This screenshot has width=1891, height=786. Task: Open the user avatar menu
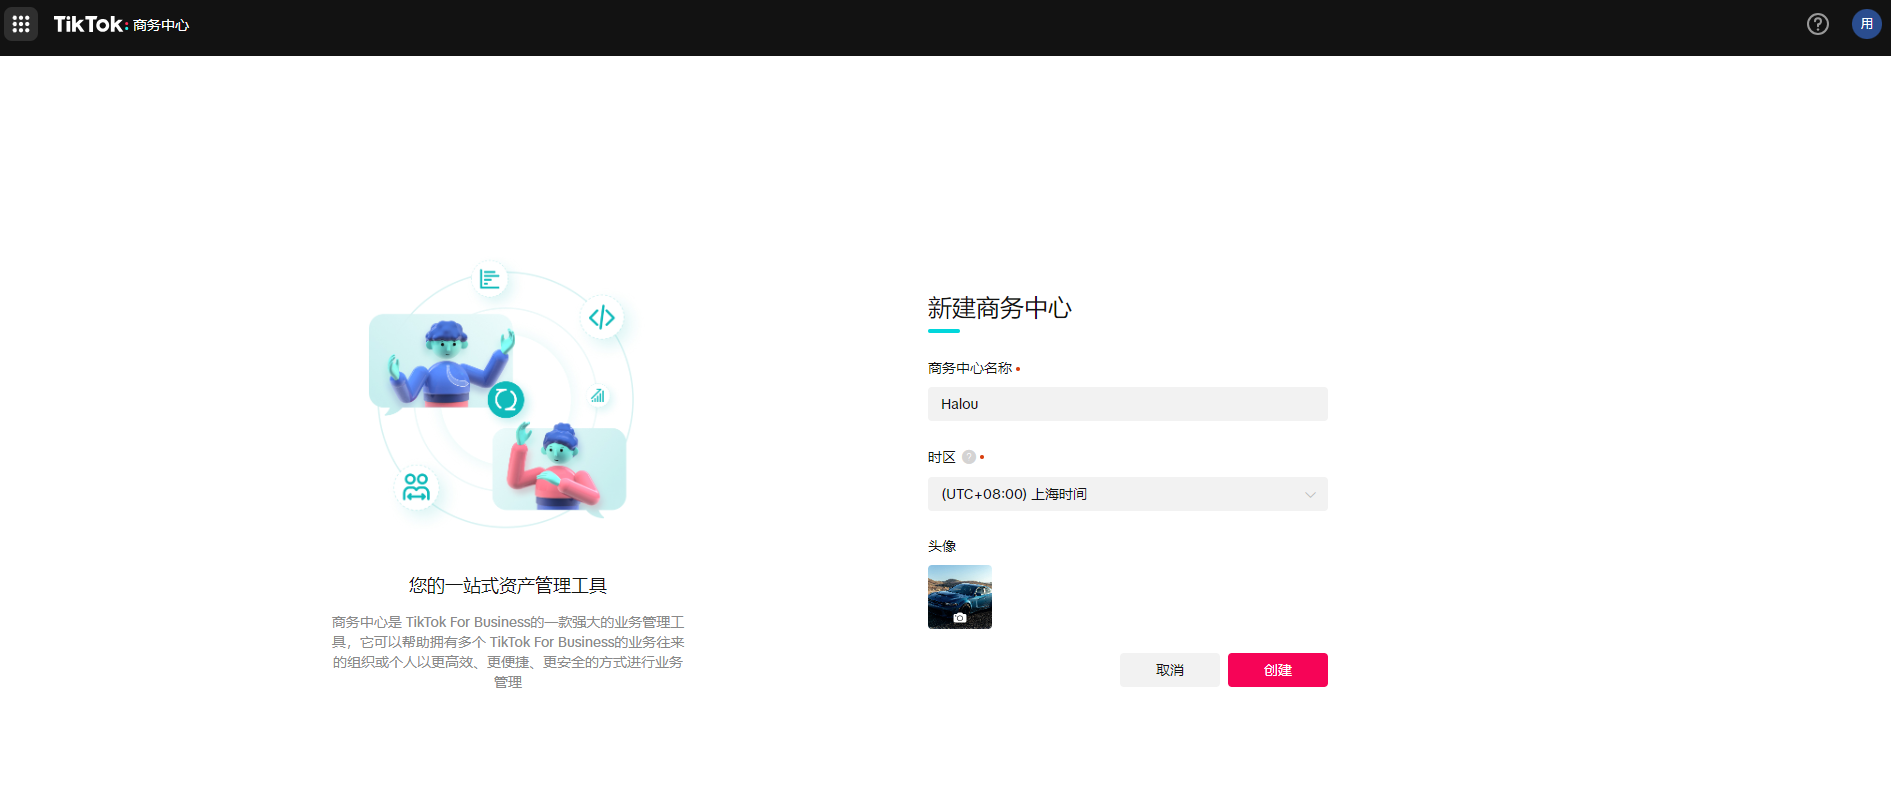1866,24
